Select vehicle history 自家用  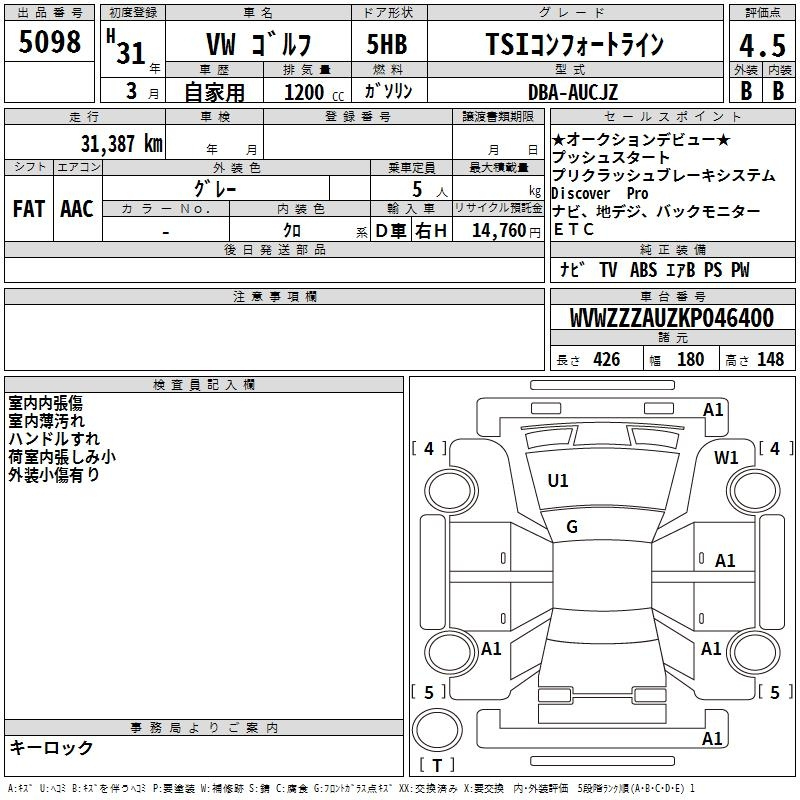(x=214, y=92)
